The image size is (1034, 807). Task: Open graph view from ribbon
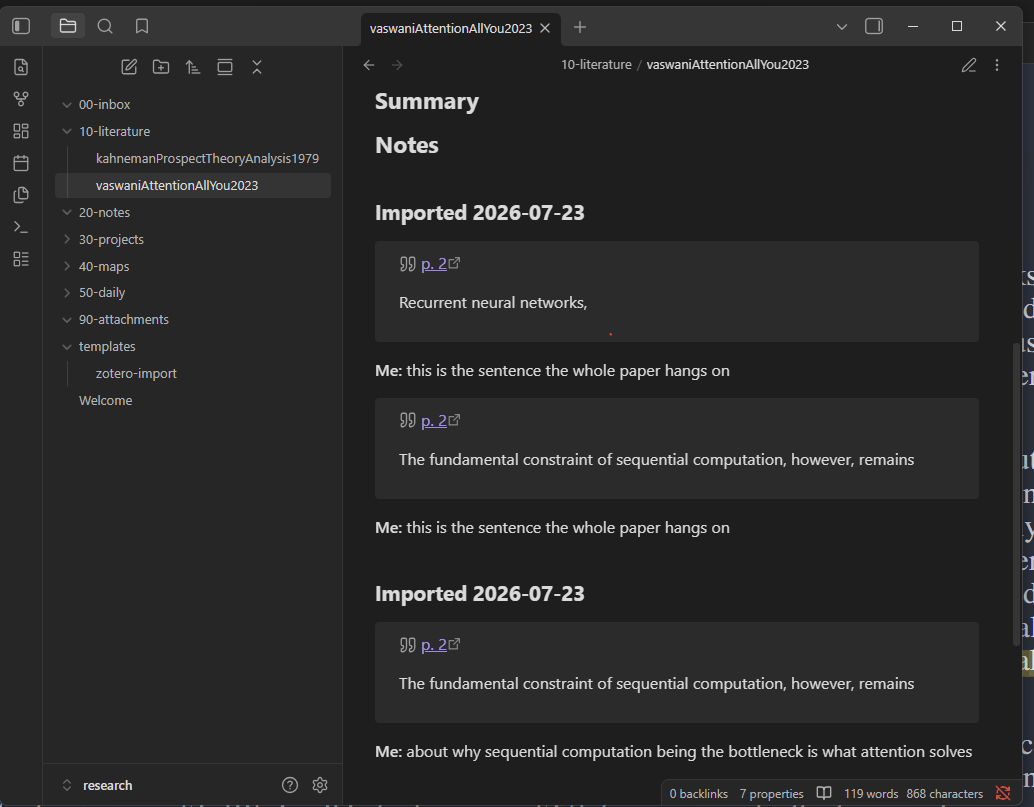(x=21, y=99)
